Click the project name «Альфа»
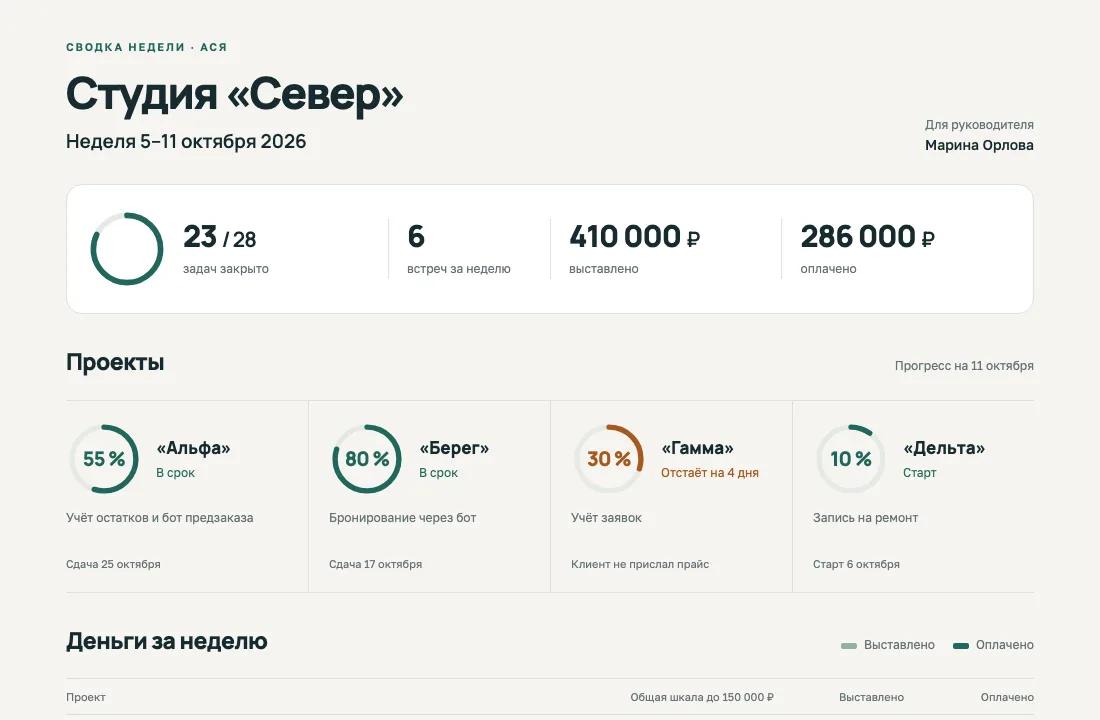 click(193, 448)
